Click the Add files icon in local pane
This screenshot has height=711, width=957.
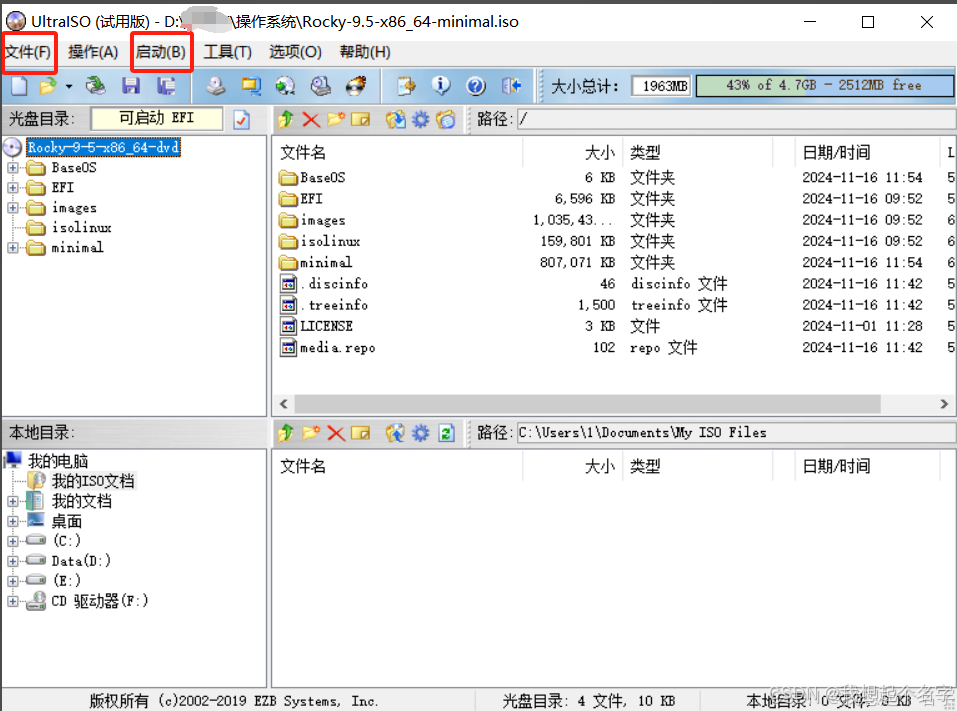click(x=395, y=433)
